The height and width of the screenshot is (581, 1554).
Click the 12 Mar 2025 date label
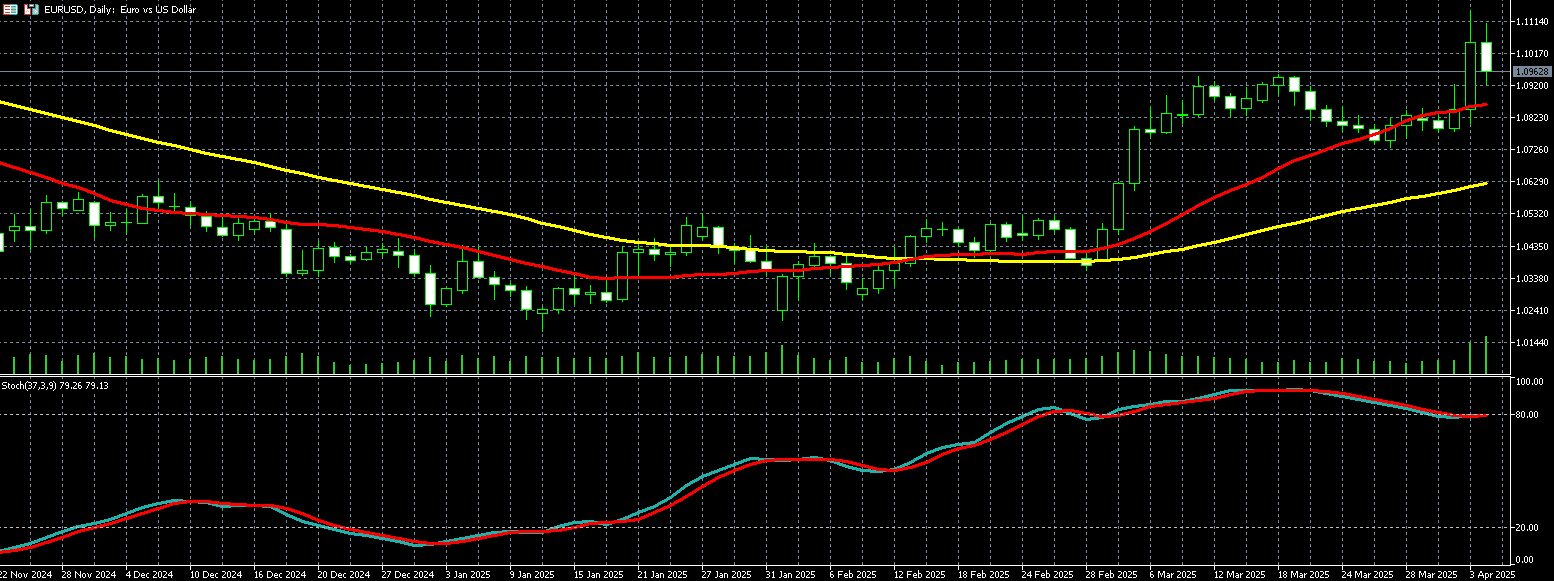1238,575
